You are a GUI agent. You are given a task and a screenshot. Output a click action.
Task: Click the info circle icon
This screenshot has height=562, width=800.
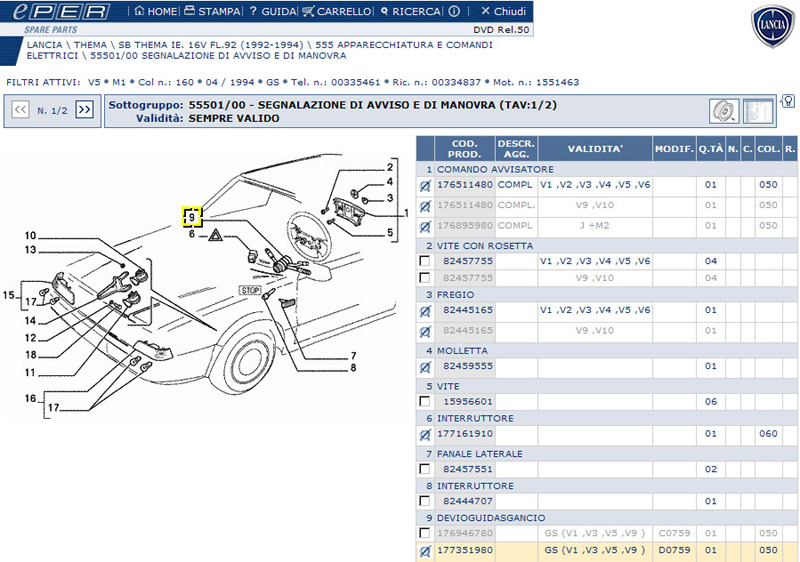click(x=454, y=11)
